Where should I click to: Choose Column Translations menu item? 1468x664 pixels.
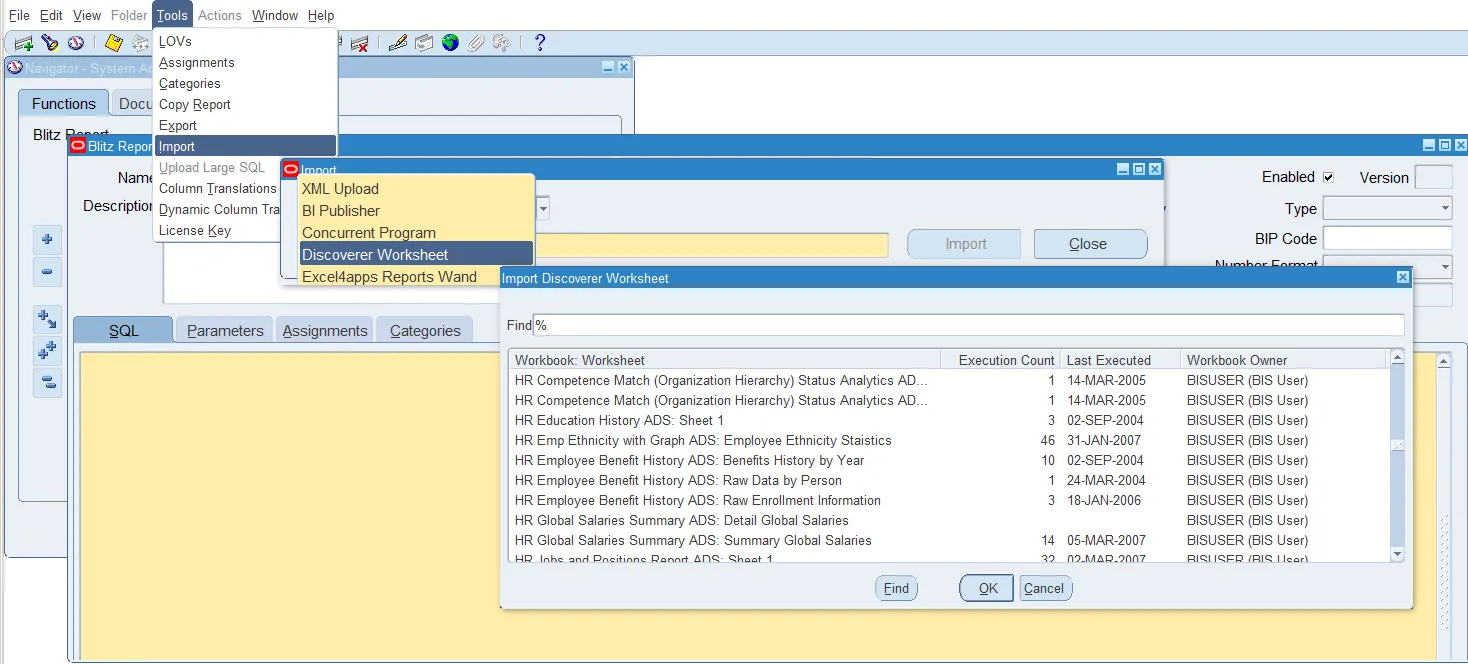click(x=217, y=188)
